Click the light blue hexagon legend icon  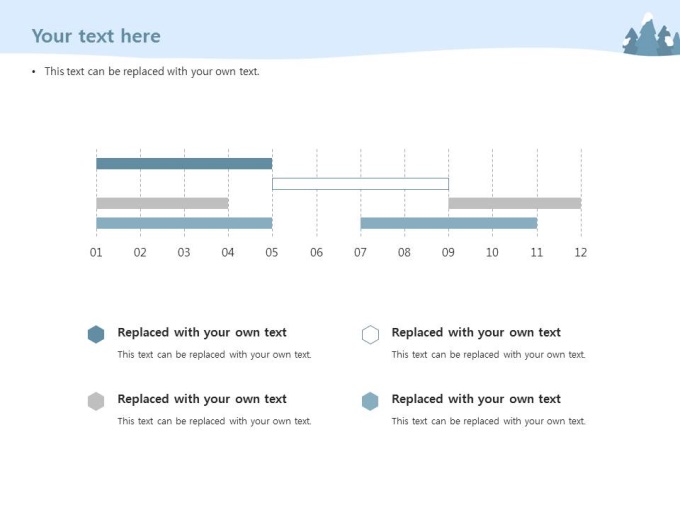click(x=370, y=401)
